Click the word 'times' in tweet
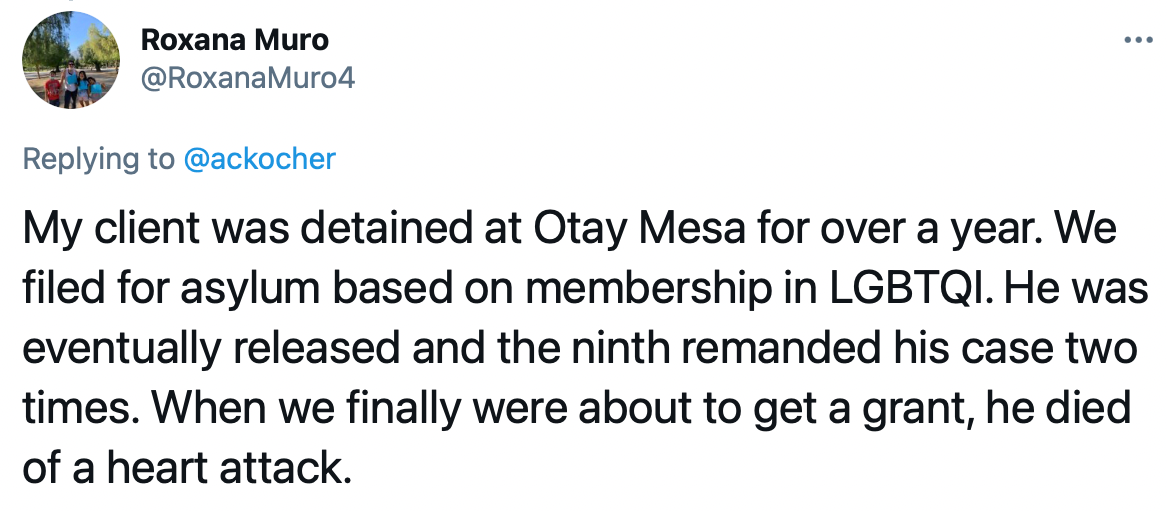 point(80,408)
